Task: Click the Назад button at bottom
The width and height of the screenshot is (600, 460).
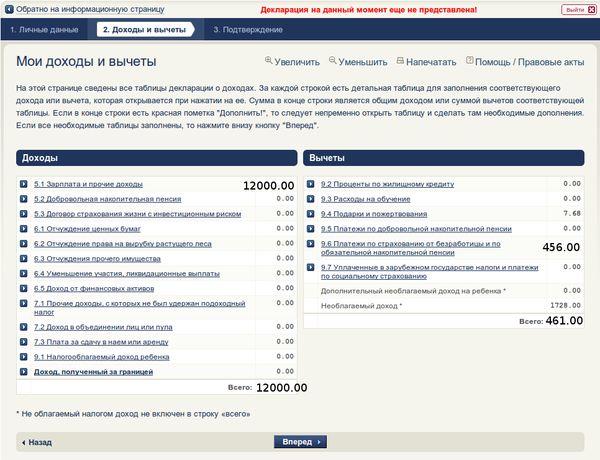Action: [37, 442]
